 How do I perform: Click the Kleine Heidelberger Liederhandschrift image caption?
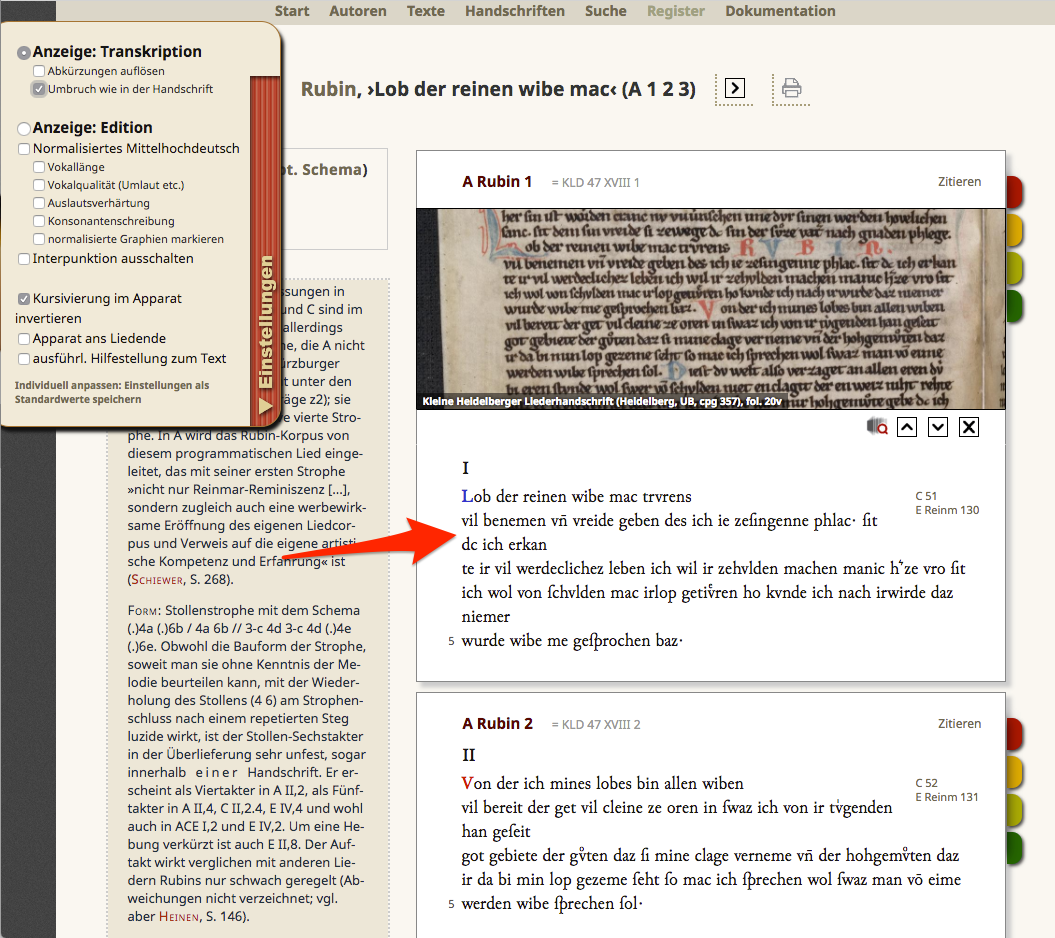[602, 402]
